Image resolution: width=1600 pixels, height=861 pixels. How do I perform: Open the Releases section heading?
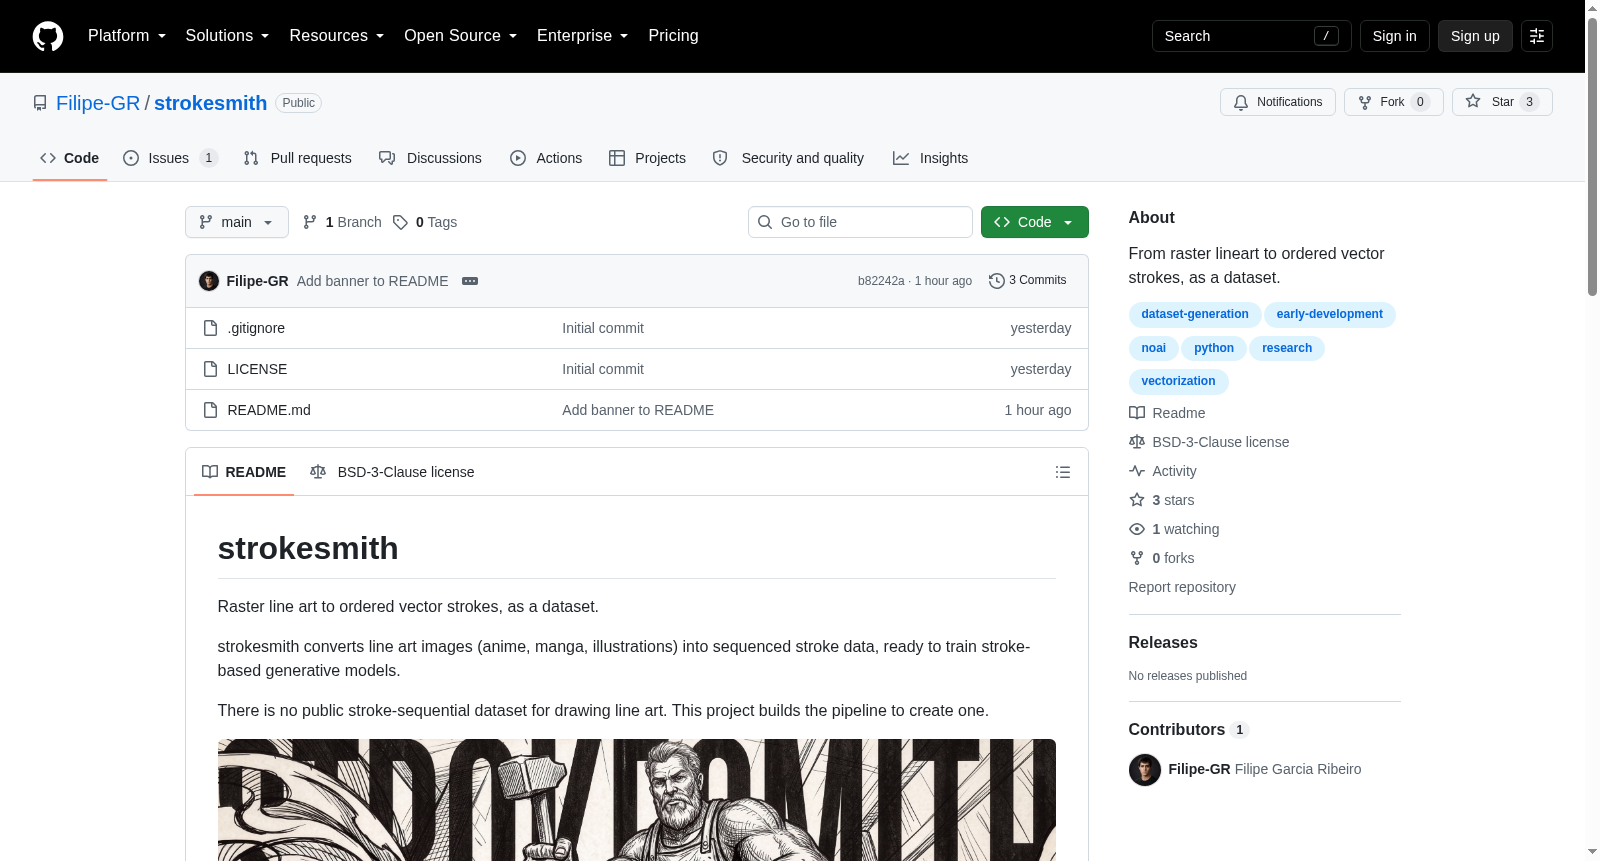1163,642
